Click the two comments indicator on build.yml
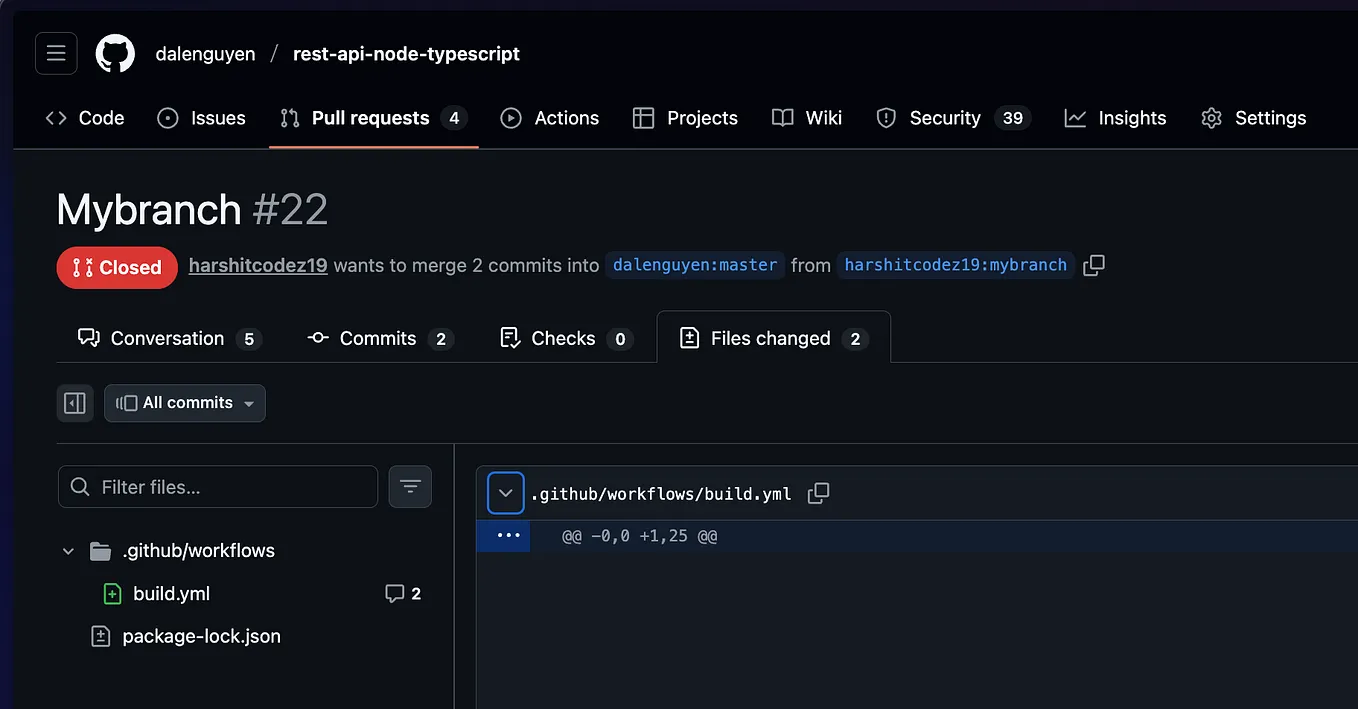The height and width of the screenshot is (709, 1358). [403, 593]
